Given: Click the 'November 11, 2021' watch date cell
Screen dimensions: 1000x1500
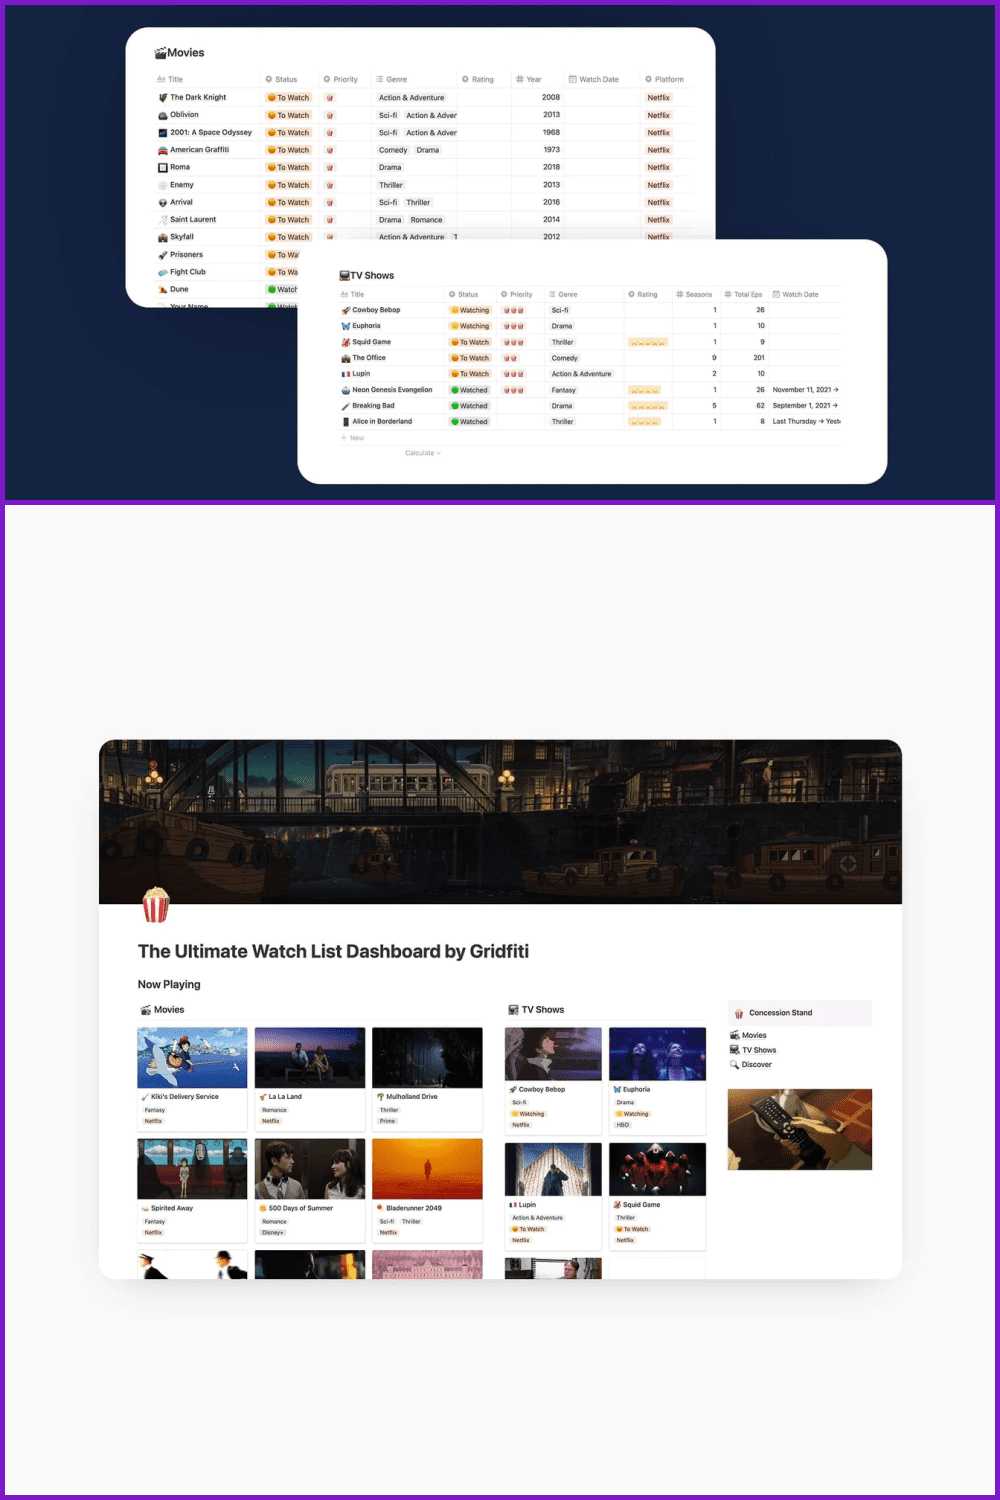Looking at the screenshot, I should pos(805,390).
